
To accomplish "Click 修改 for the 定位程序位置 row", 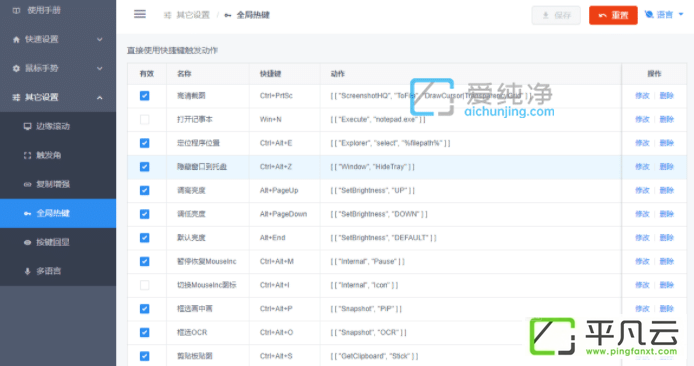I will click(642, 143).
